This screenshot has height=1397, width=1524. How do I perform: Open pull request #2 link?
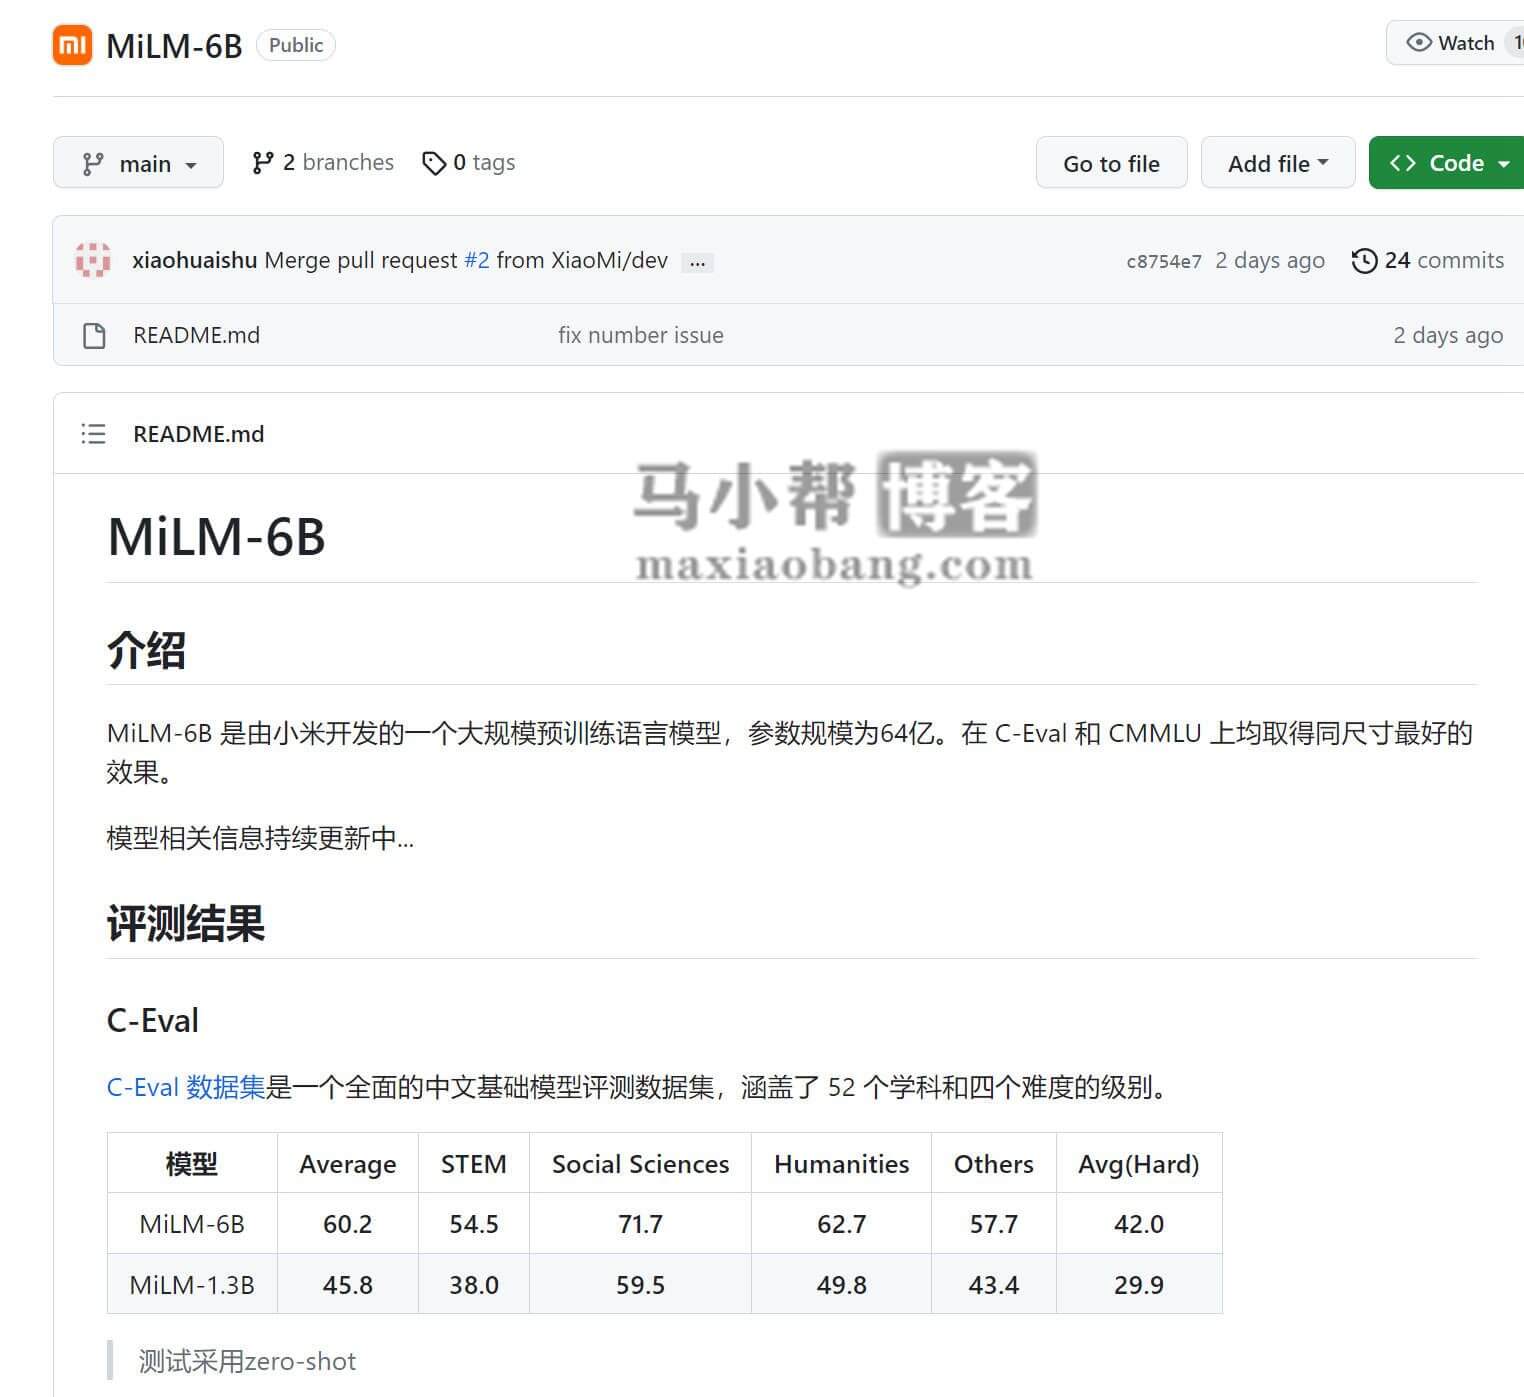click(x=477, y=260)
